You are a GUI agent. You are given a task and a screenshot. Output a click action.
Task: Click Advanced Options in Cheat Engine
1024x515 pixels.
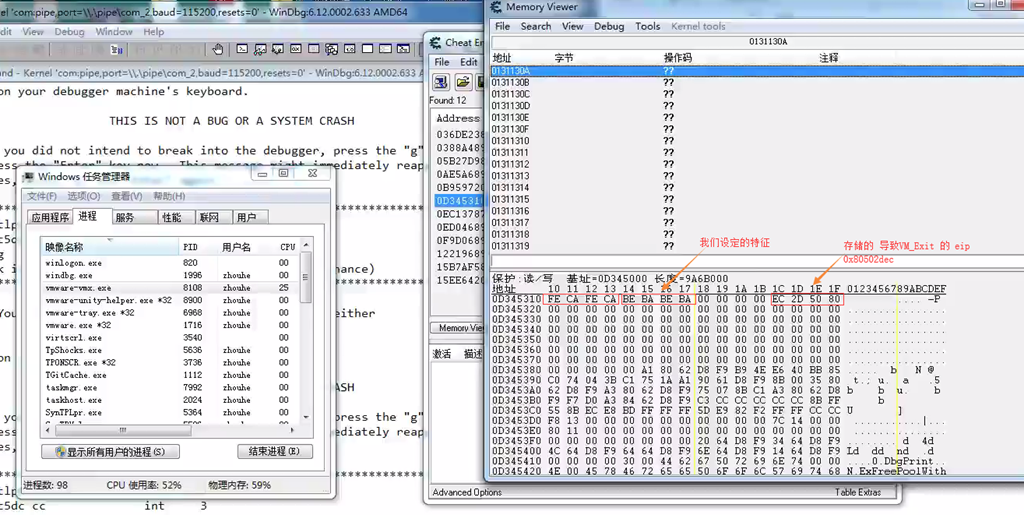click(x=467, y=492)
